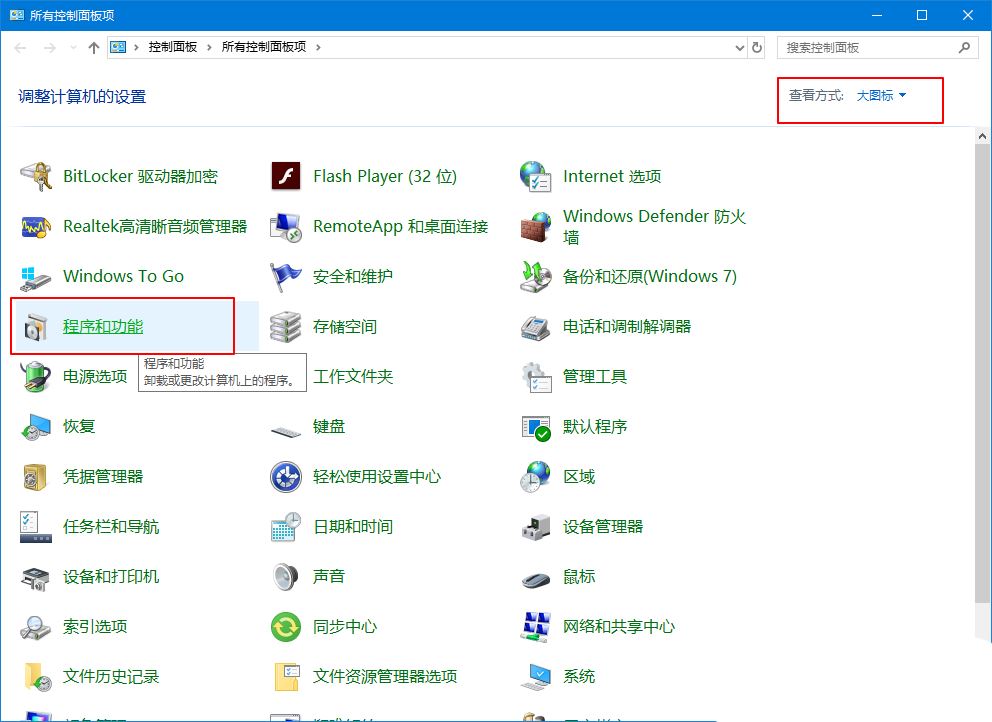Open the 轻松使用设置中心 icon

[x=286, y=477]
